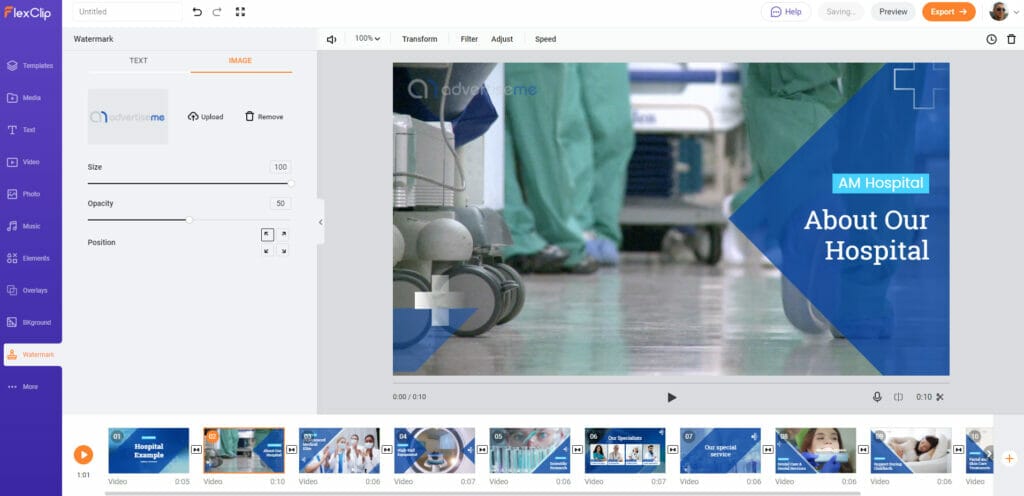Click the Saving status button
This screenshot has height=496, width=1024.
840,12
